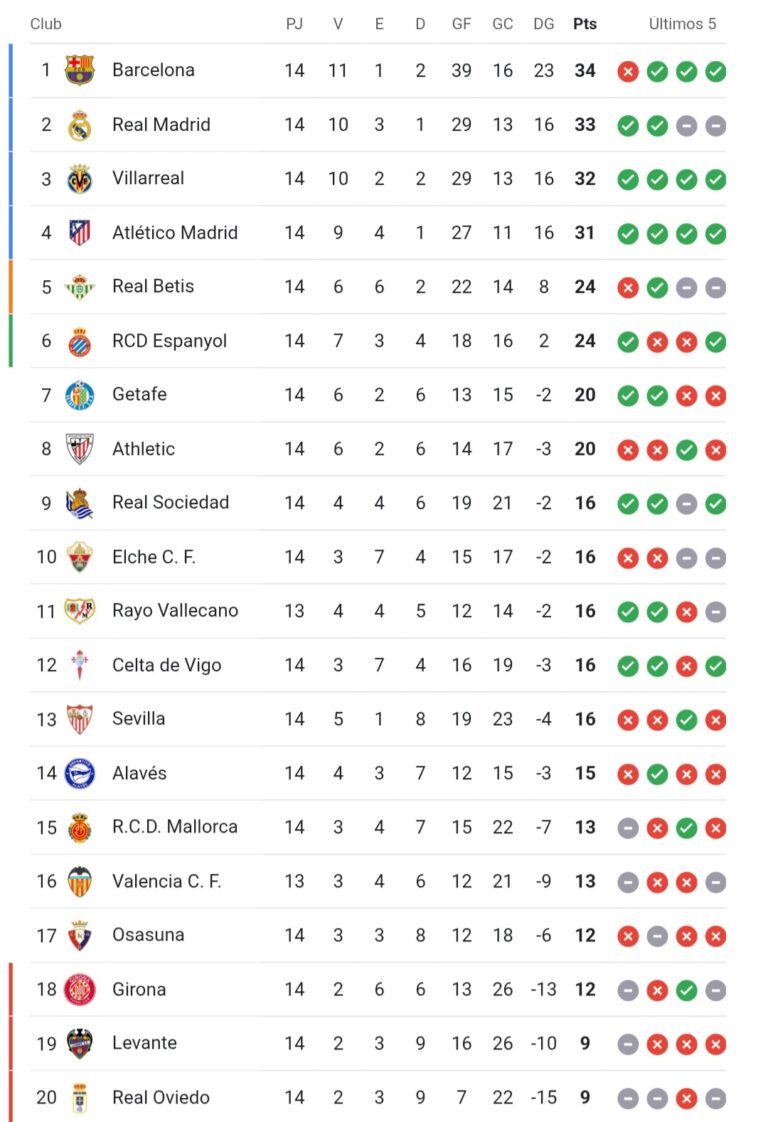Click the Atlético Madrid crest icon
This screenshot has width=768, height=1122.
(79, 233)
